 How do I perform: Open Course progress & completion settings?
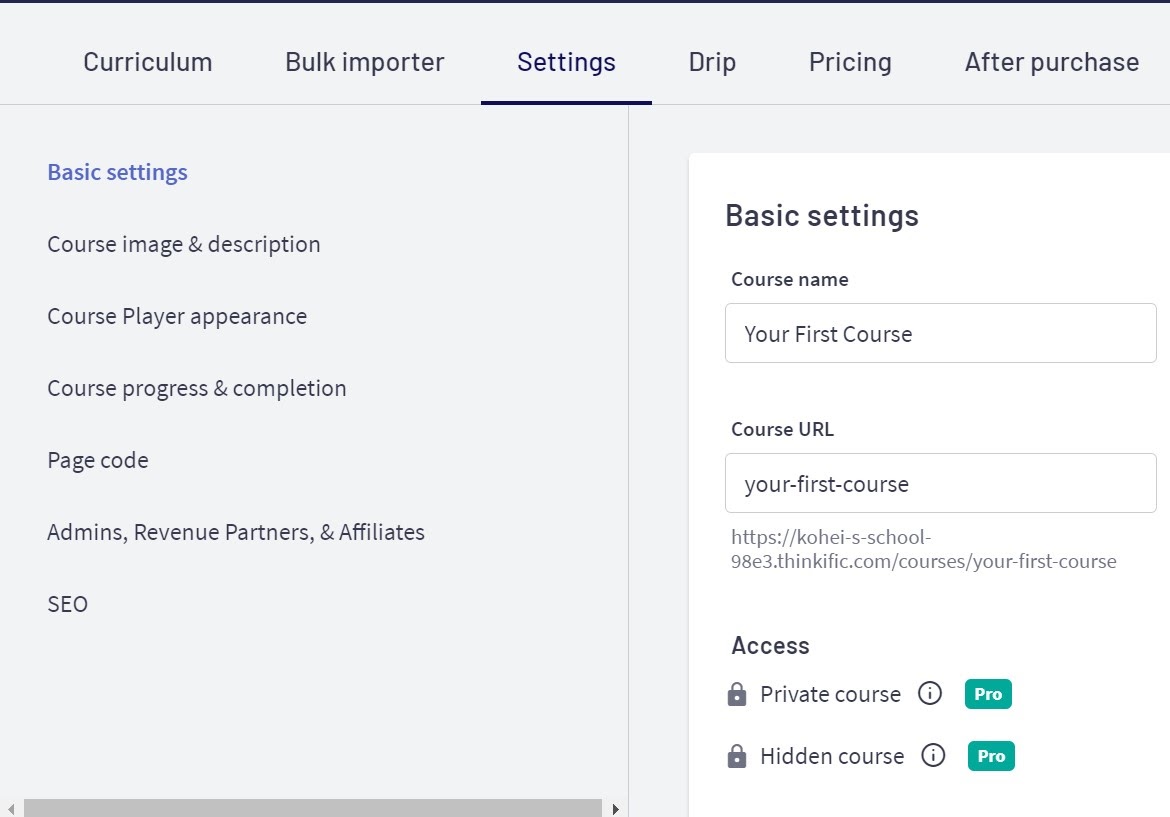coord(197,388)
